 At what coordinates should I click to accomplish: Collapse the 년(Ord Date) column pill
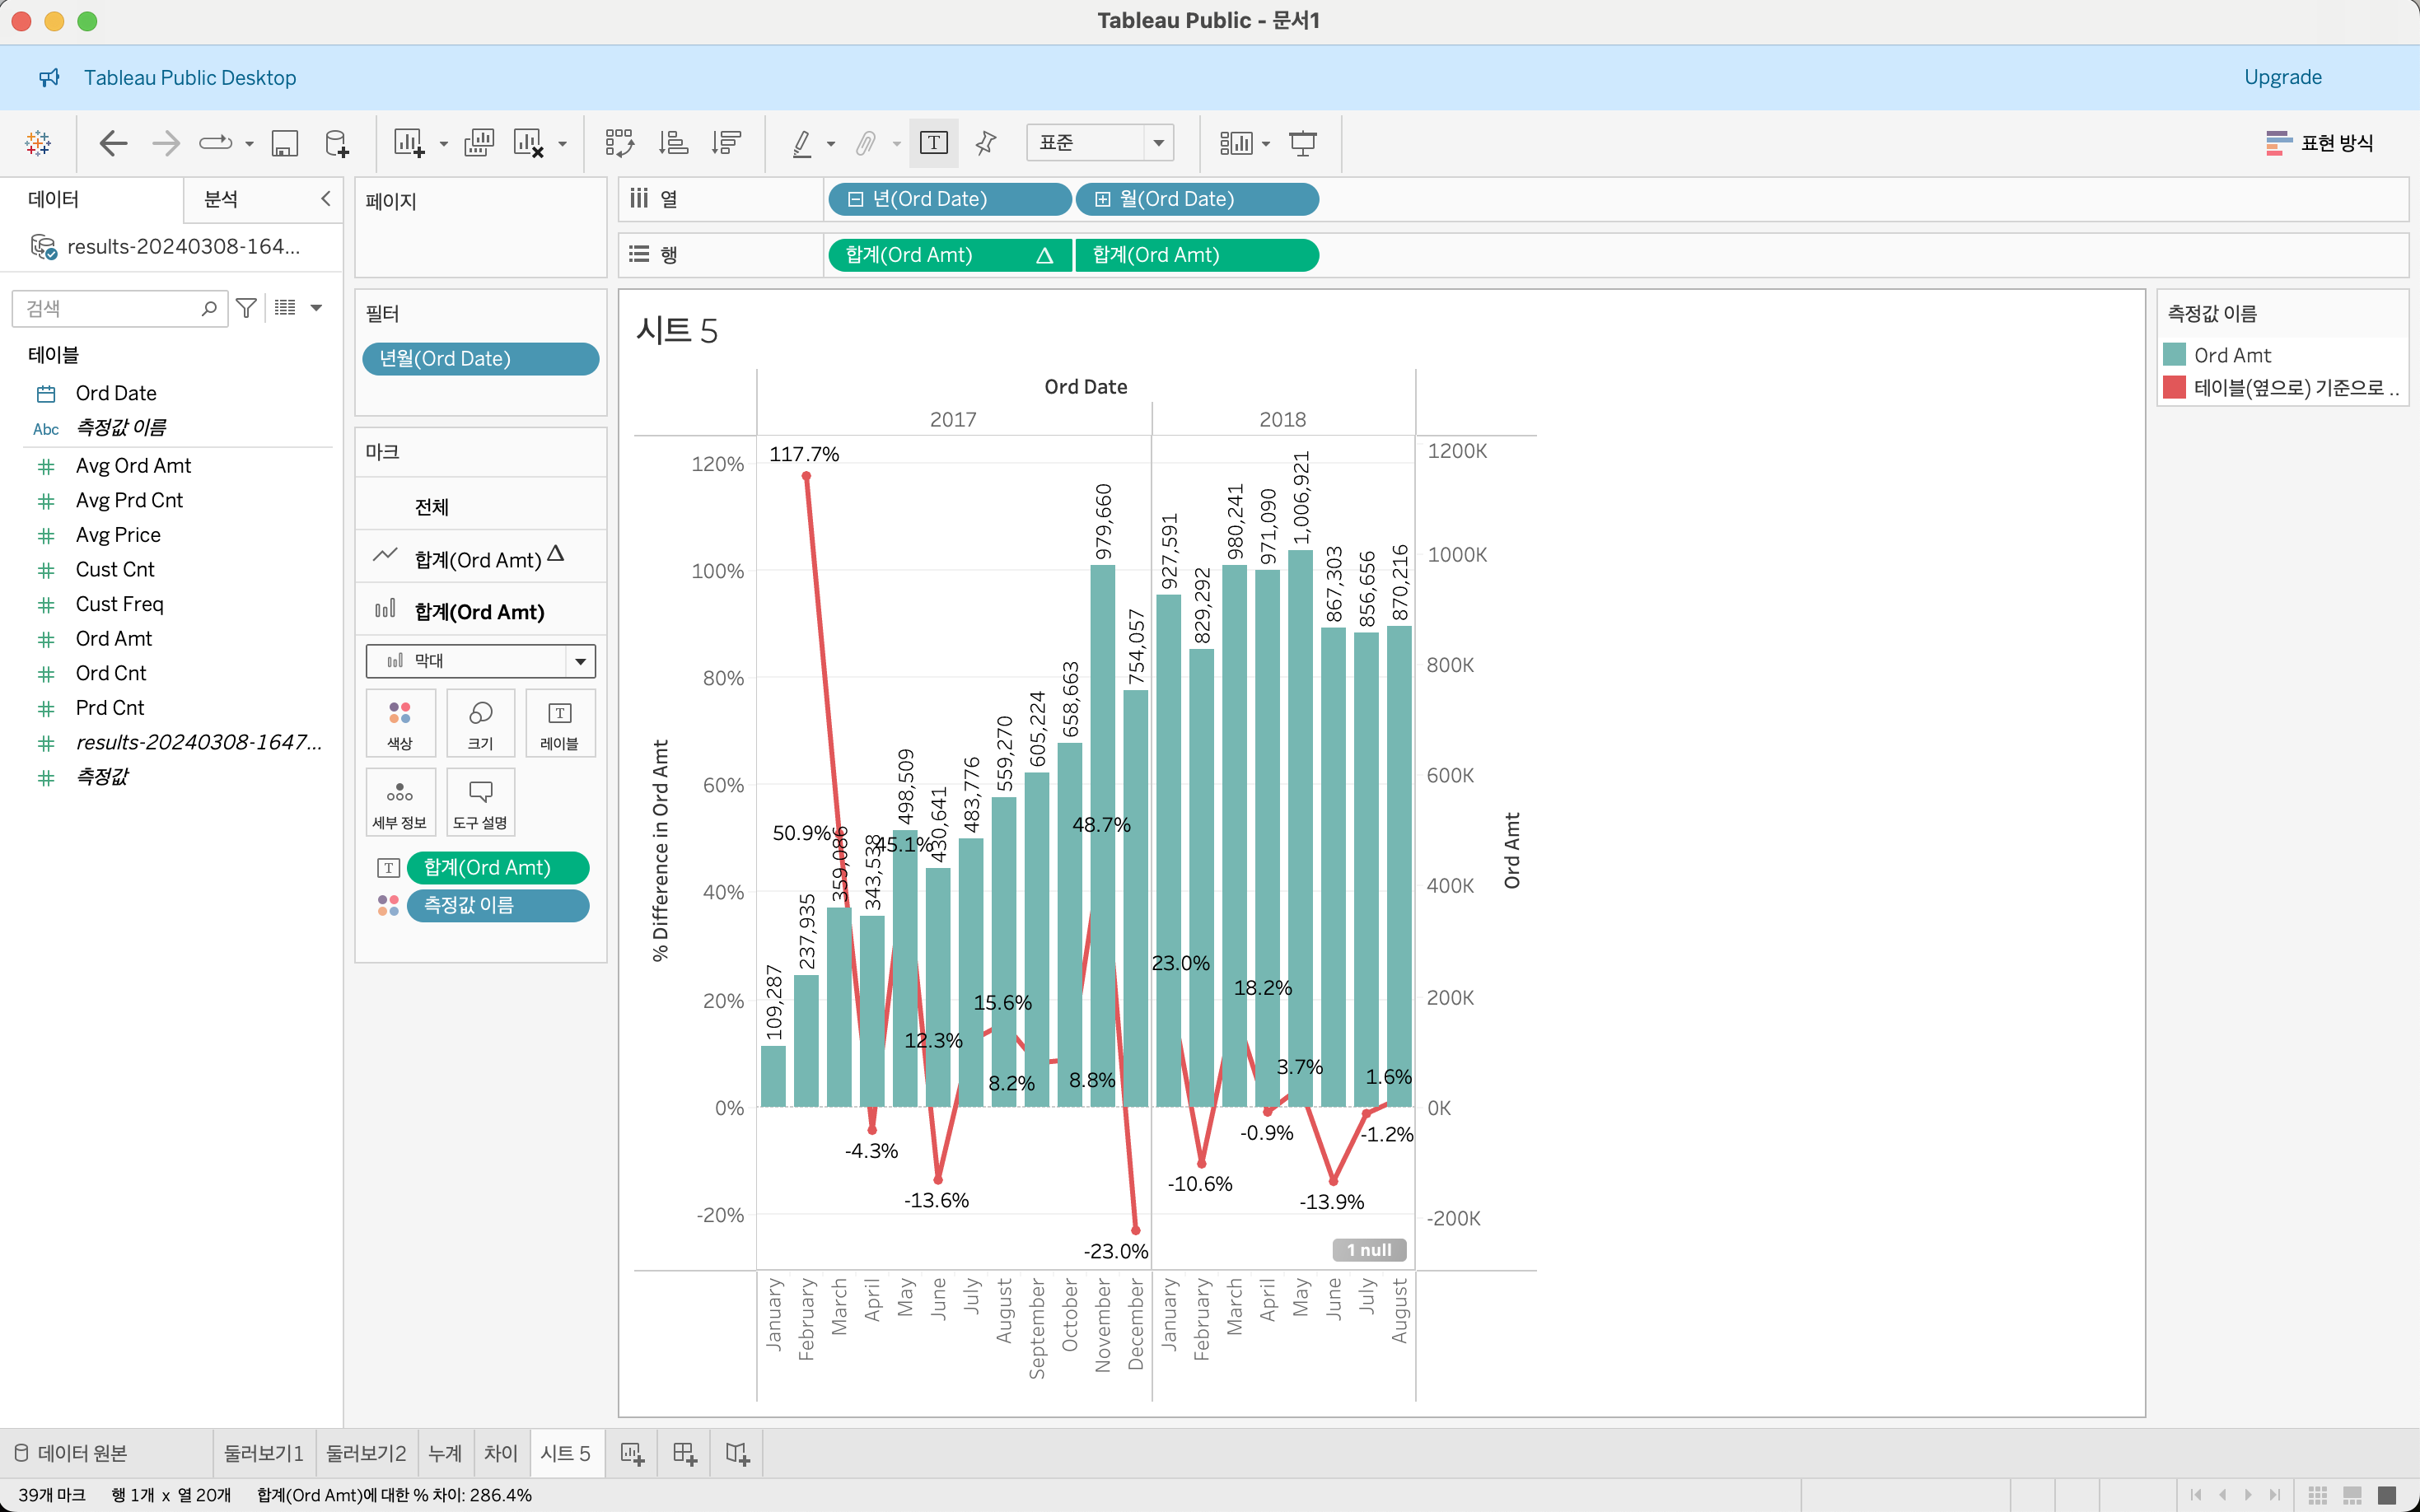855,199
